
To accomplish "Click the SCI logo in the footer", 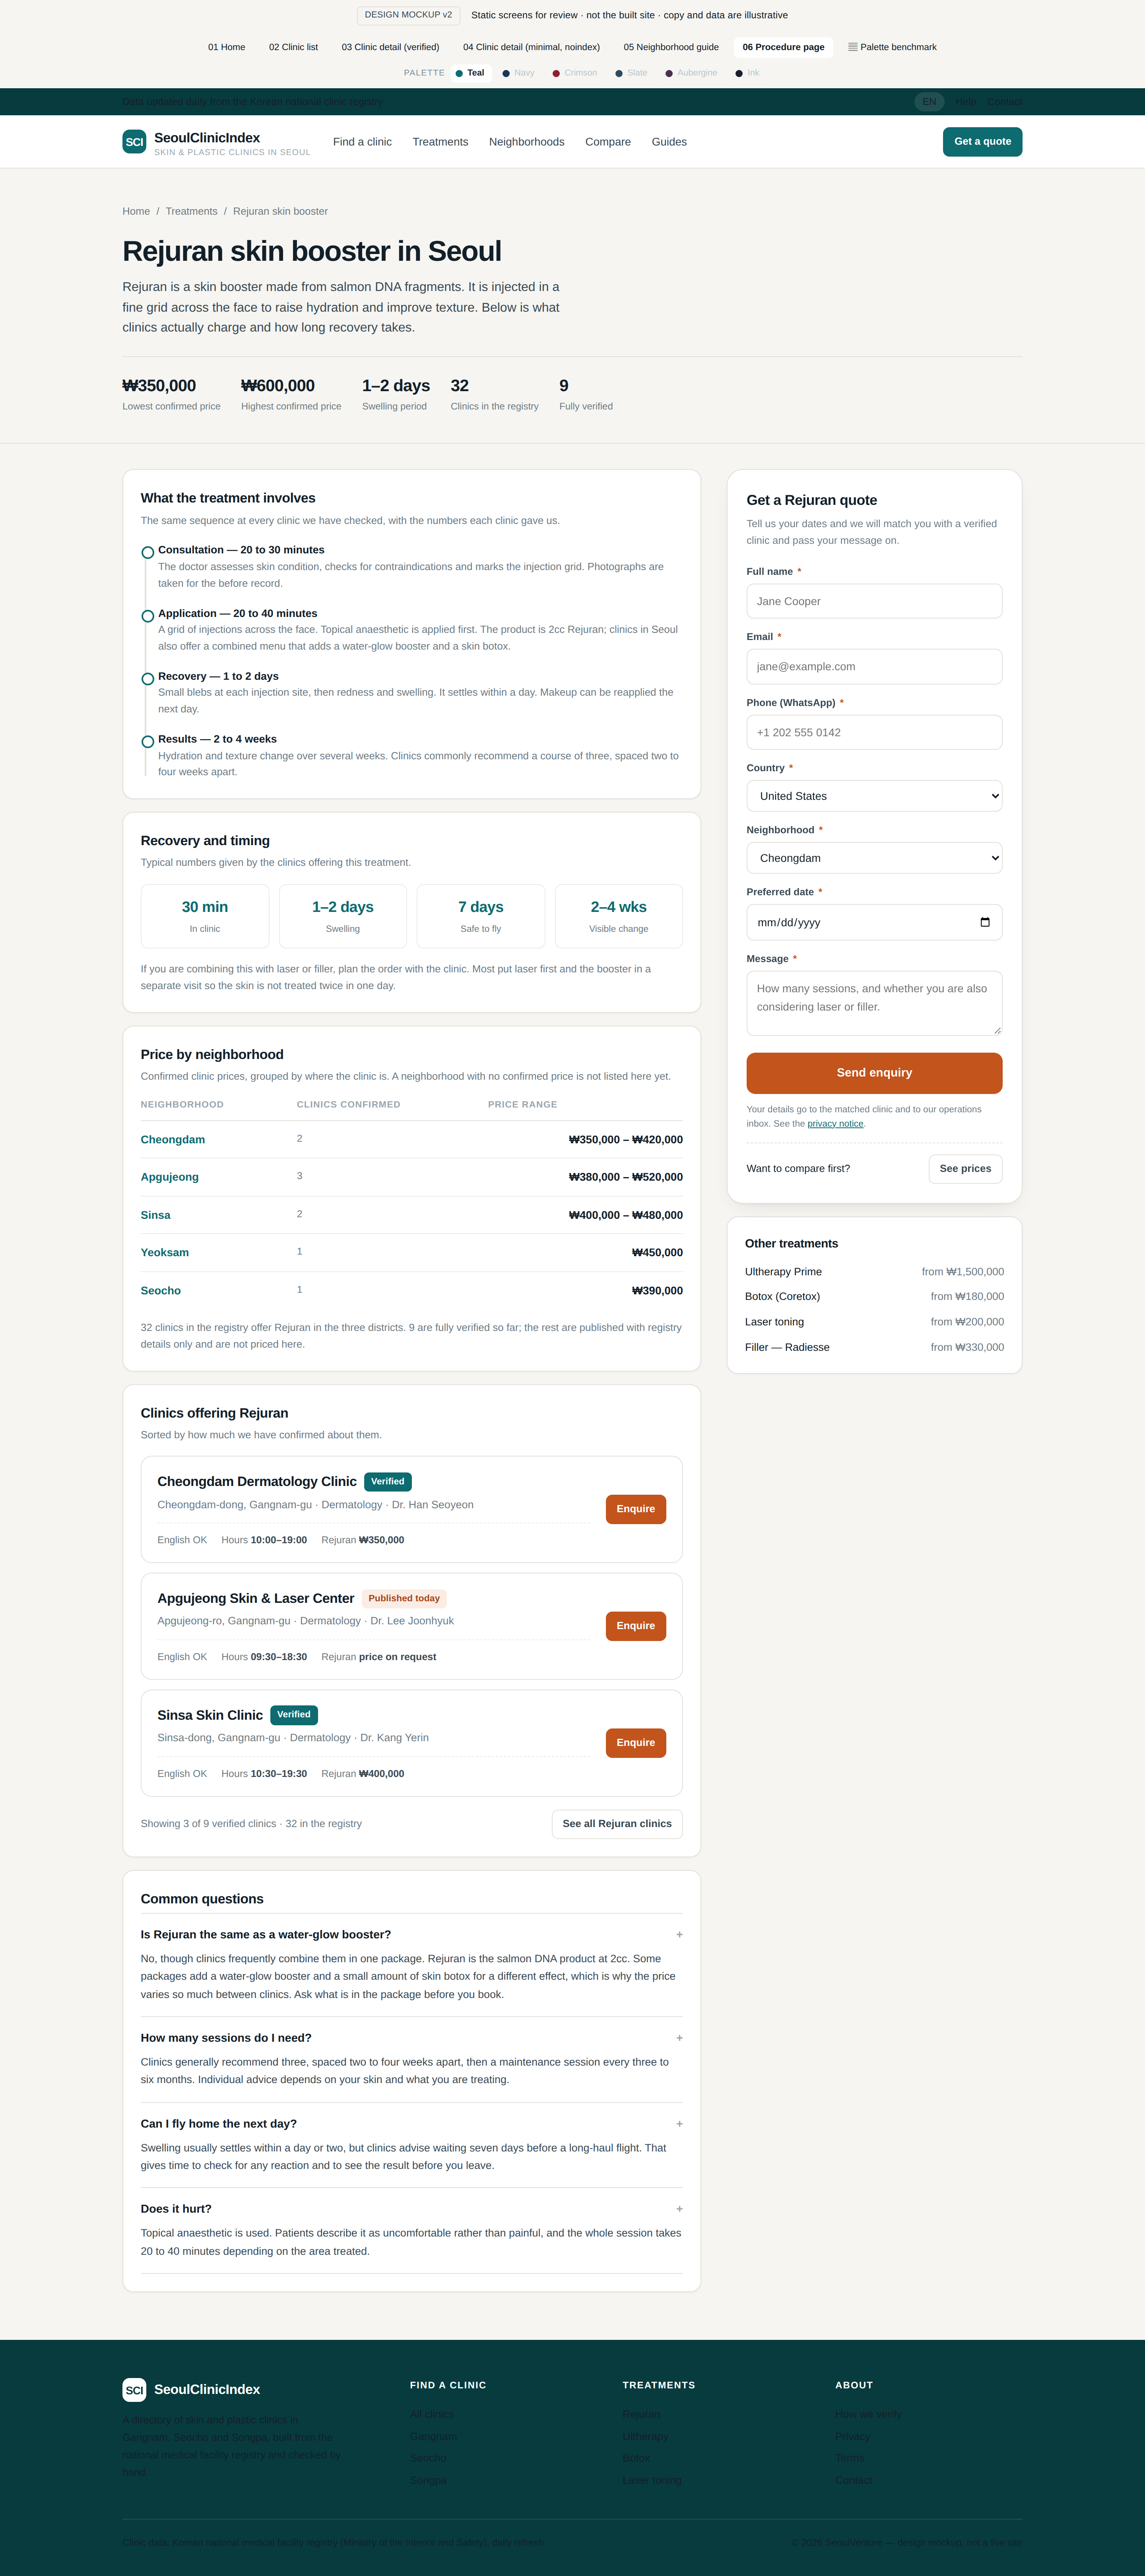I will coord(134,2389).
